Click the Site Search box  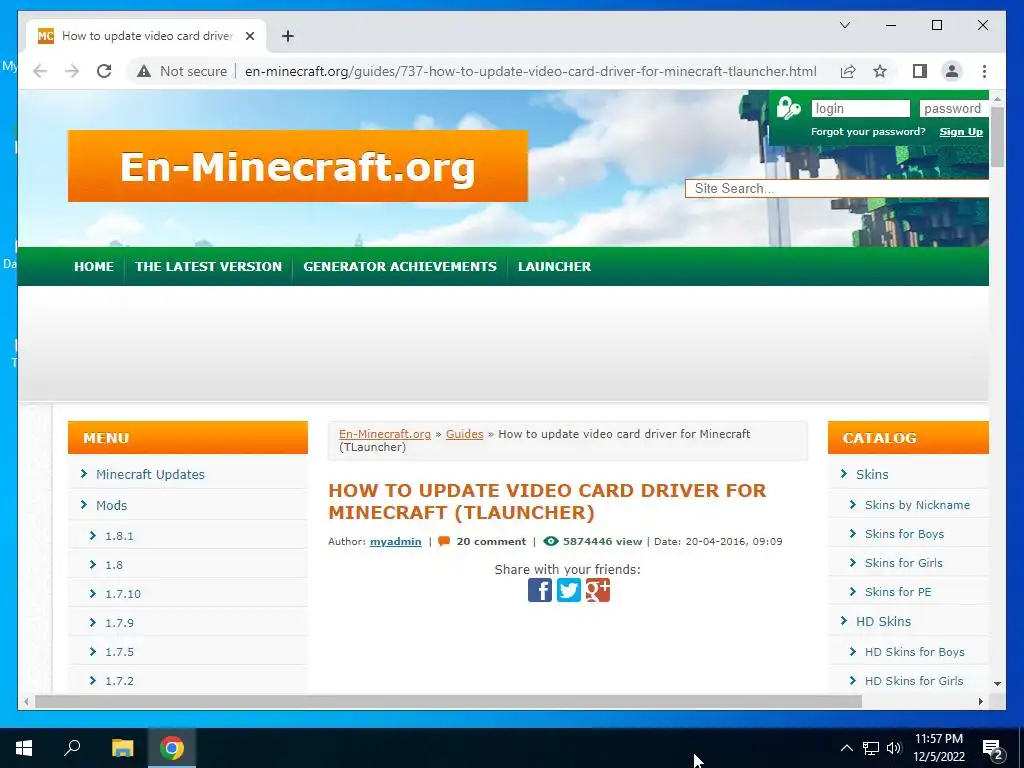click(x=837, y=189)
